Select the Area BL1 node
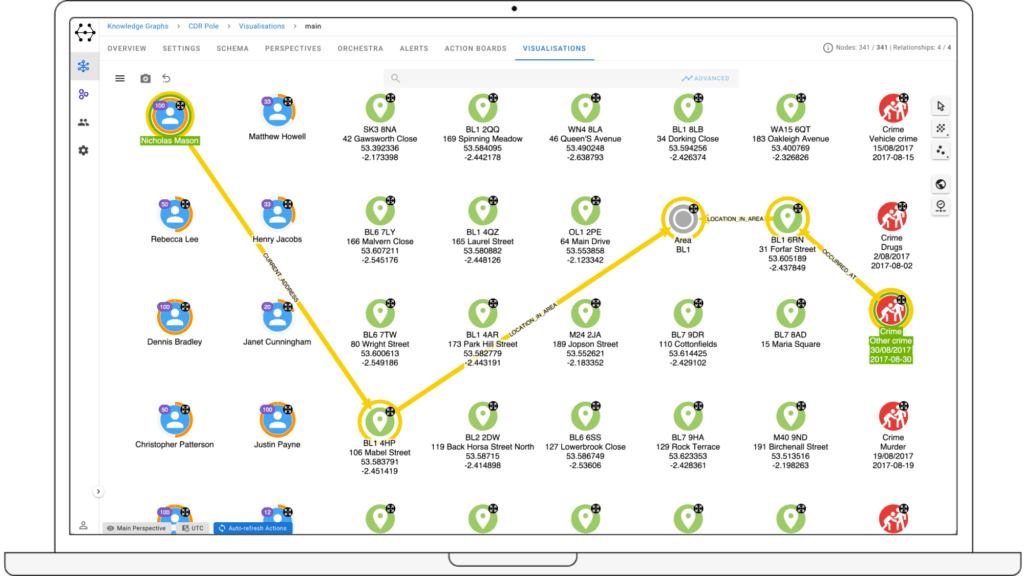Image resolution: width=1024 pixels, height=576 pixels. pyautogui.click(x=682, y=218)
